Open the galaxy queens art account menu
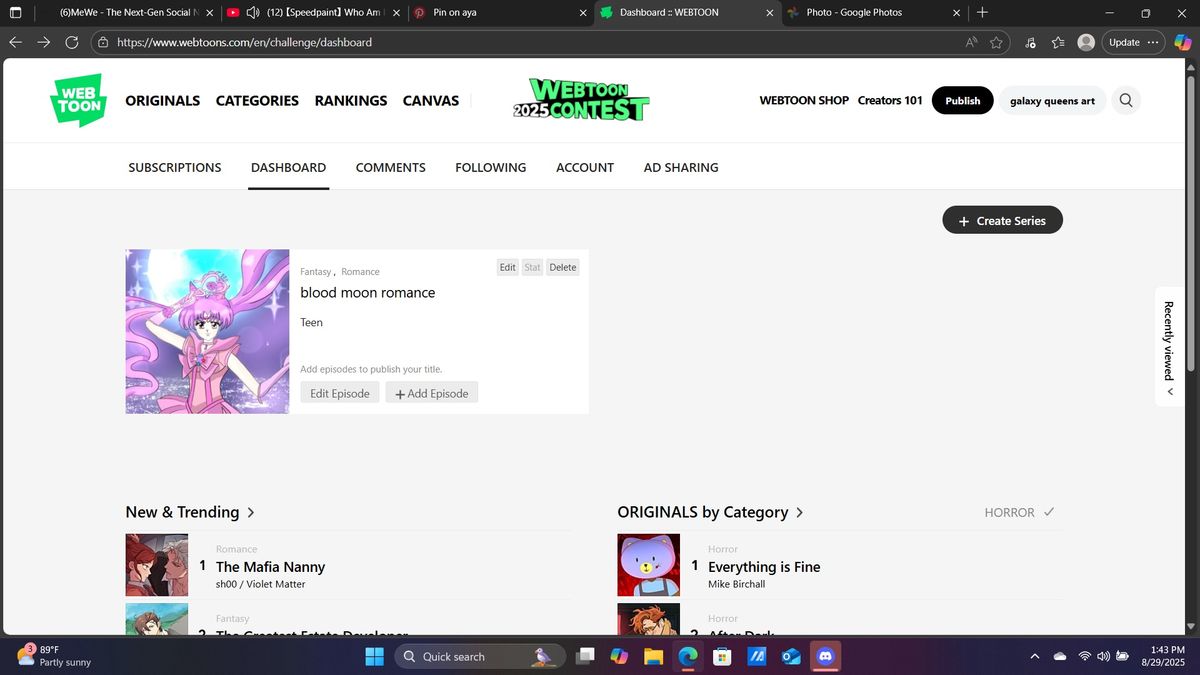Screen dimensions: 1200x675 (1052, 101)
